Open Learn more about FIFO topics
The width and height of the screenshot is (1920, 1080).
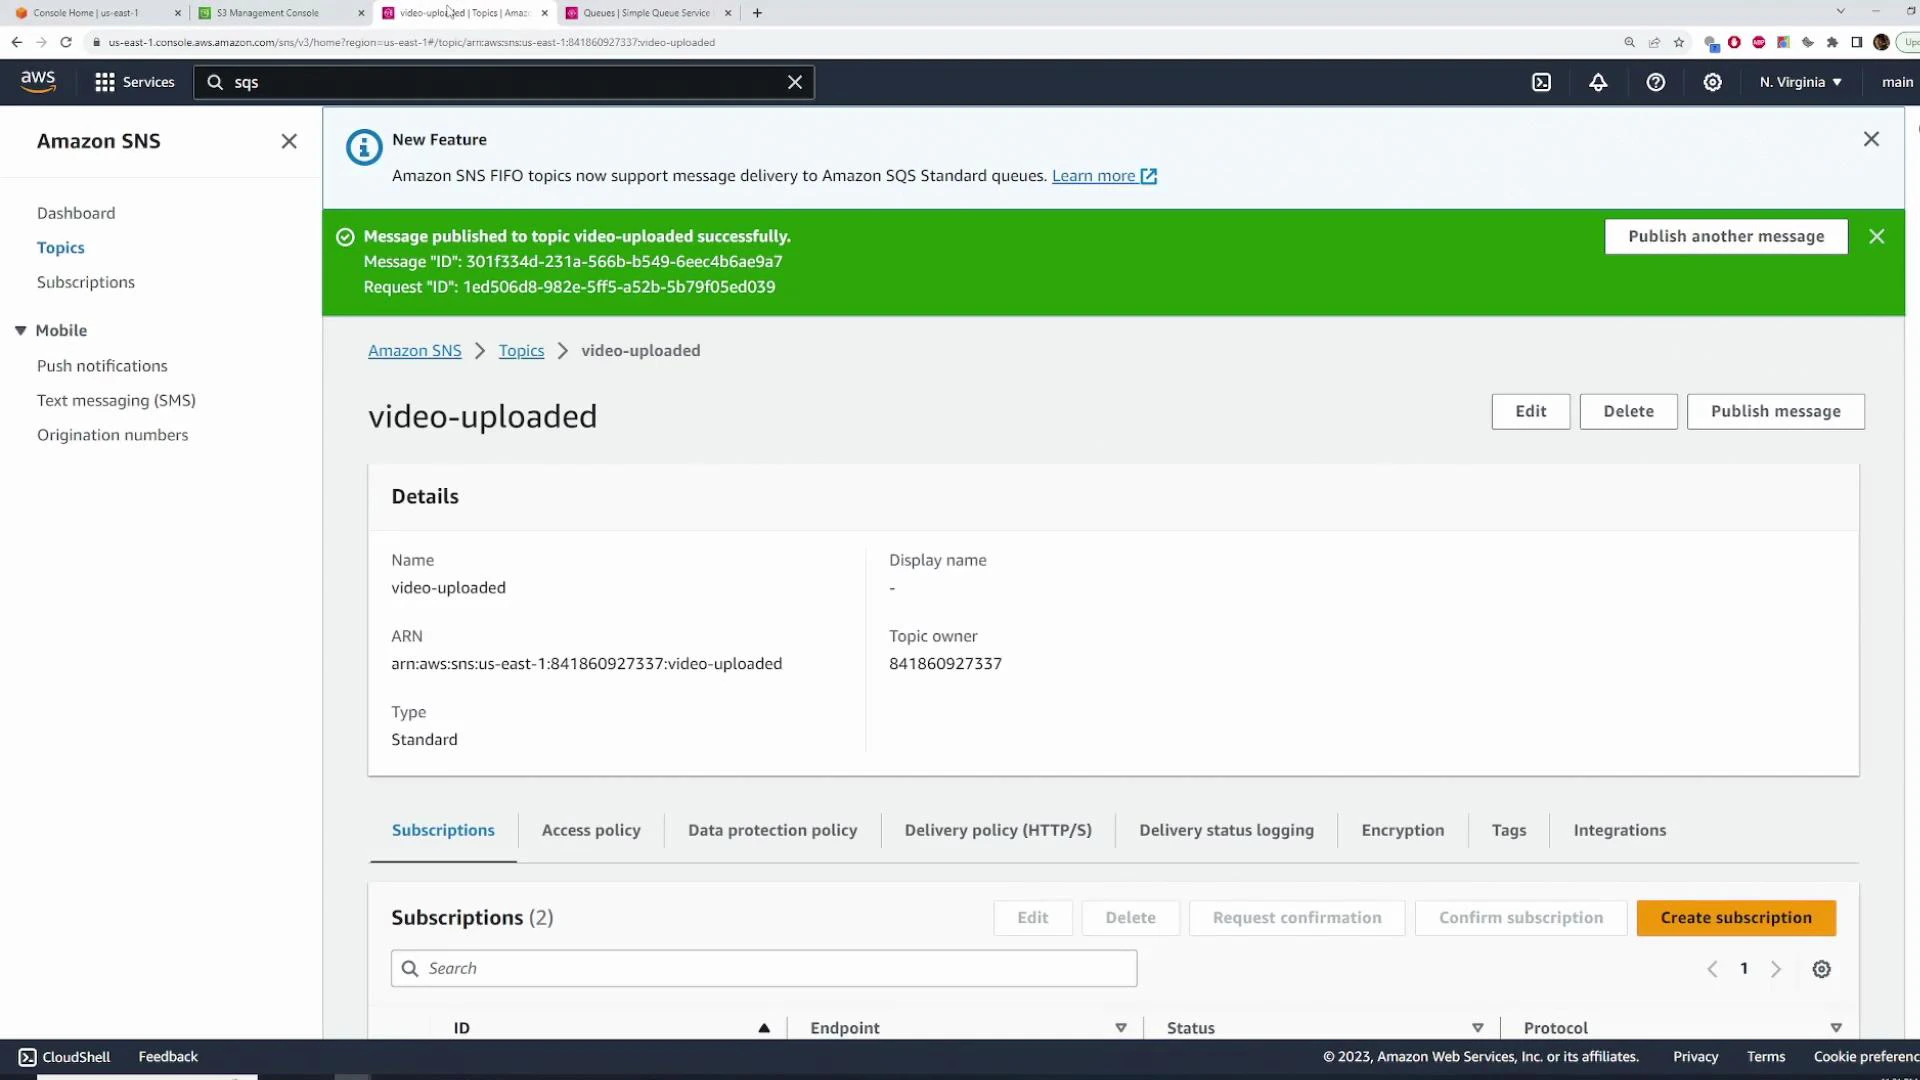(1094, 175)
